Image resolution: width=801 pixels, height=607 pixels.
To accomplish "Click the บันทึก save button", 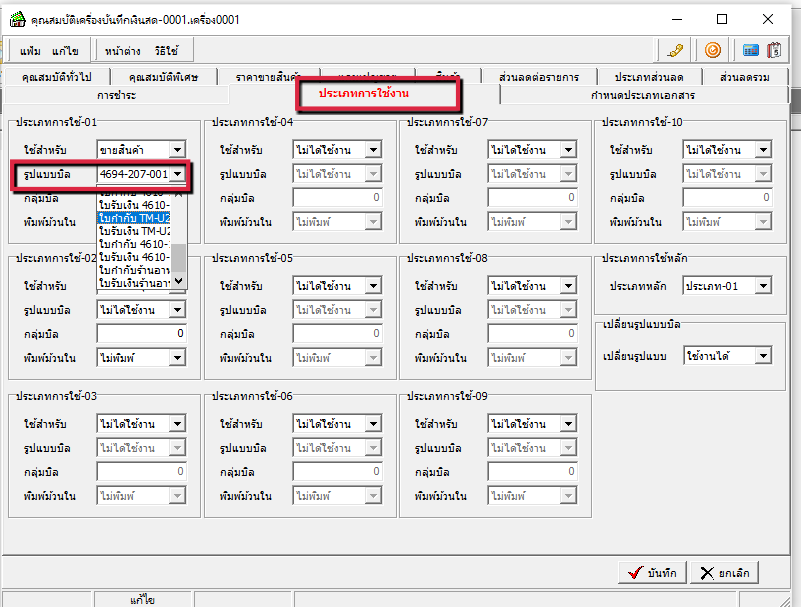I will coord(651,573).
